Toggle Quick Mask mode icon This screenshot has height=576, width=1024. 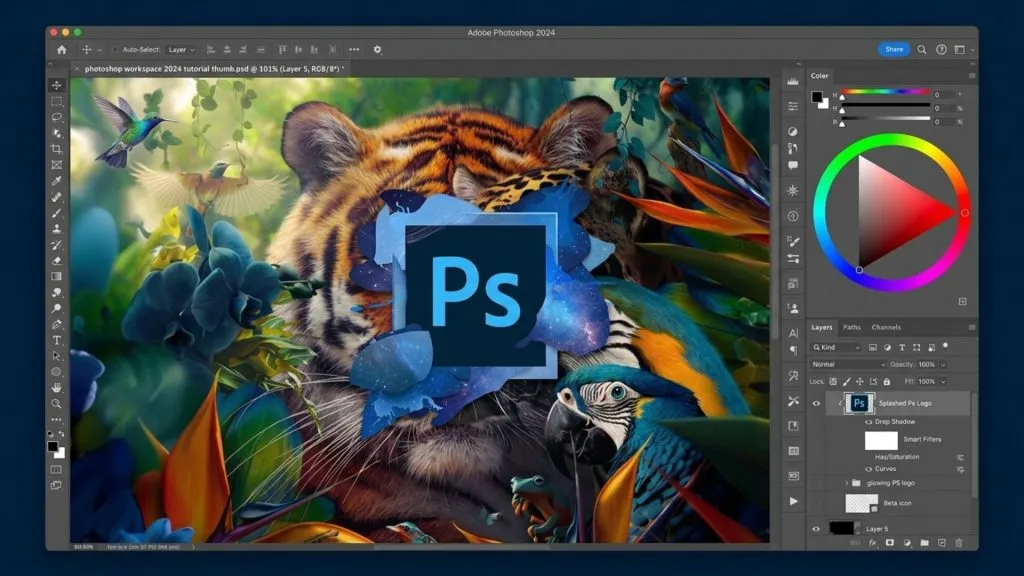pyautogui.click(x=57, y=470)
